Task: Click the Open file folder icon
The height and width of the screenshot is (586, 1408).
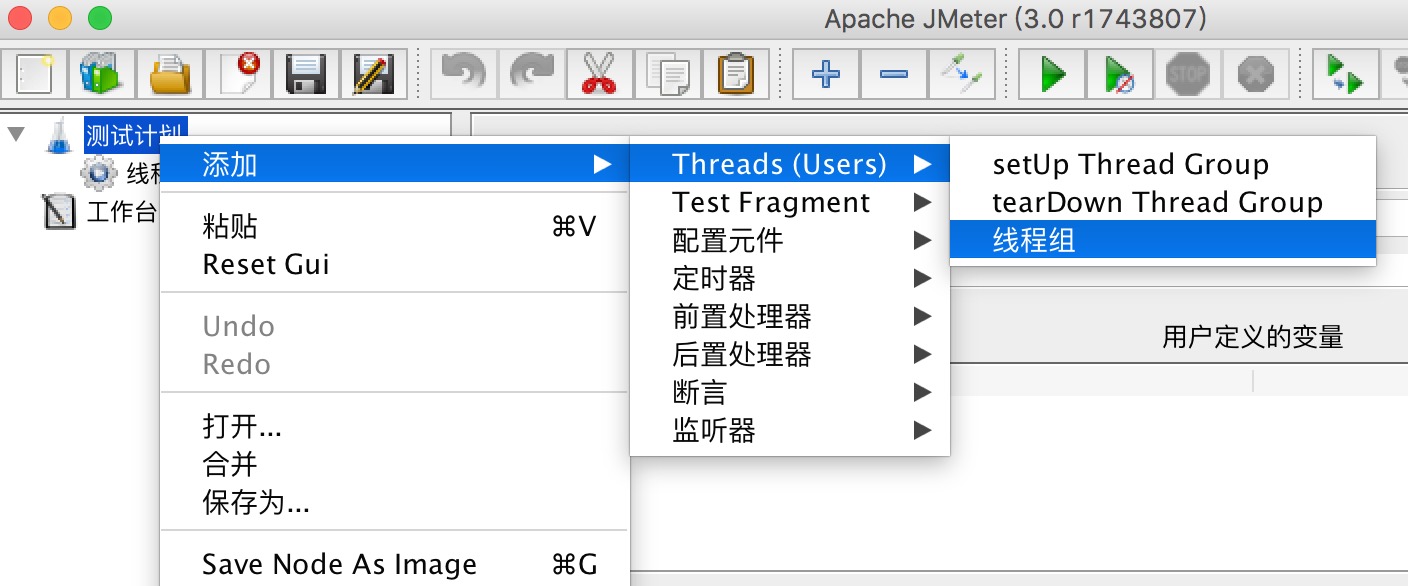Action: (x=169, y=74)
